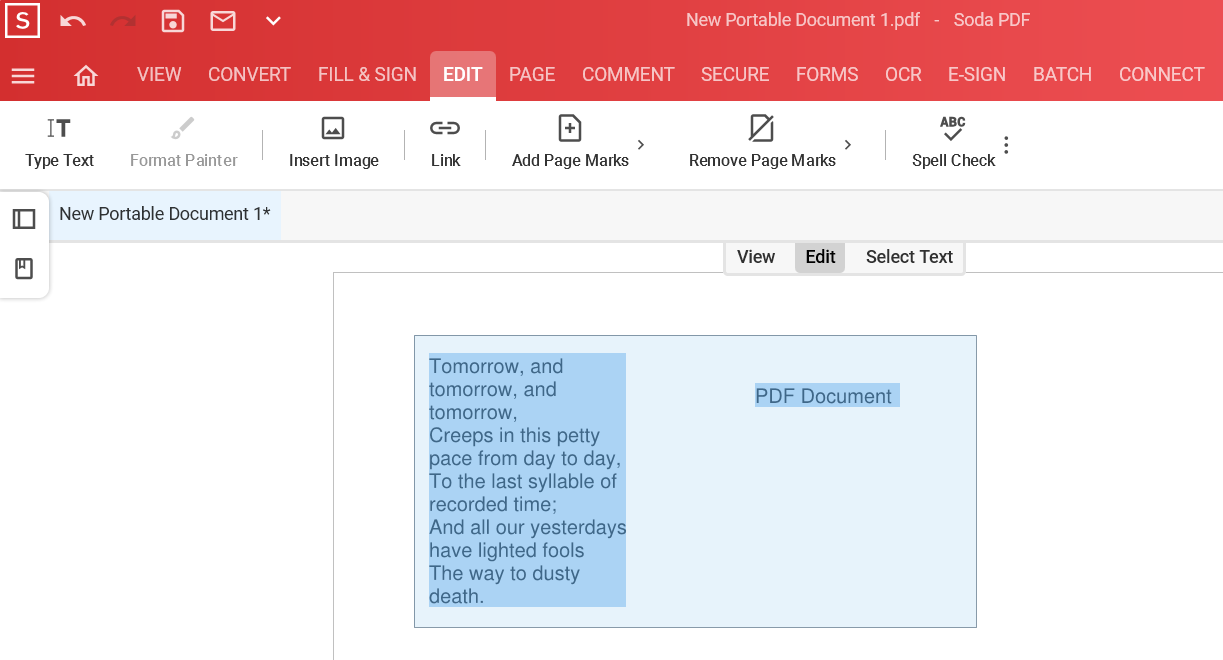The image size is (1223, 660).
Task: Open the OCR ribbon tab
Action: click(x=903, y=75)
